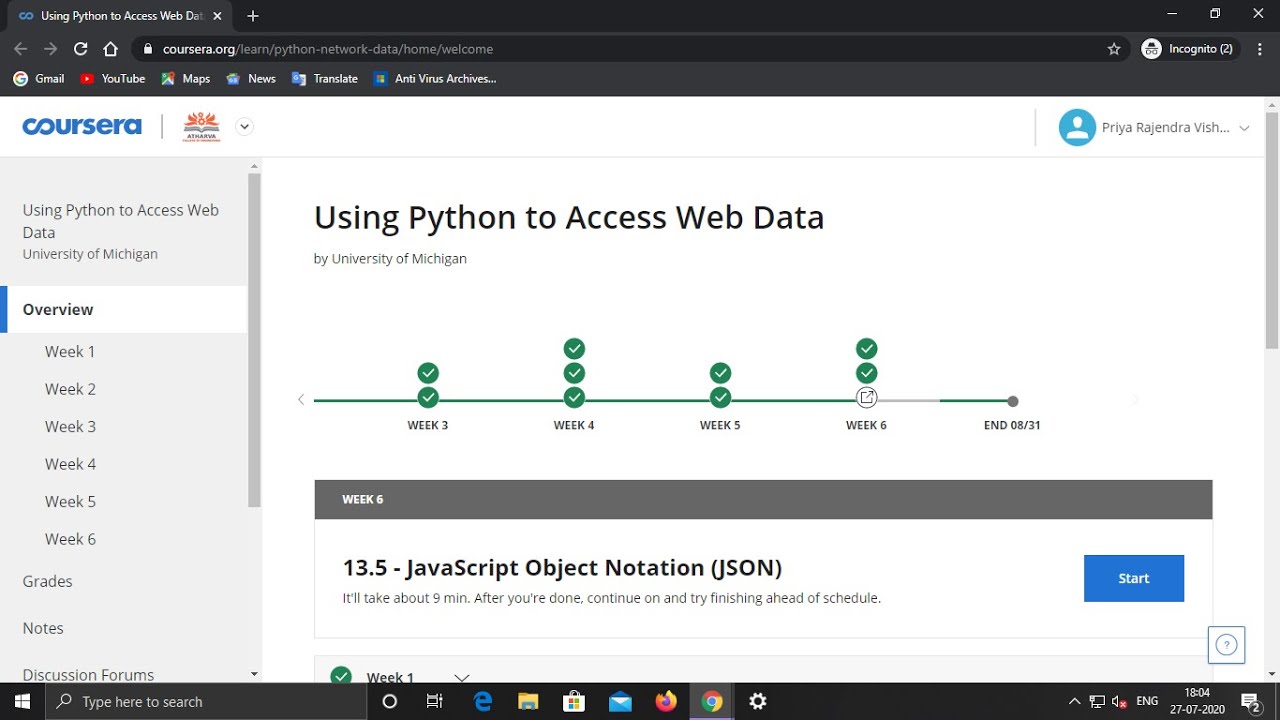The height and width of the screenshot is (720, 1280).
Task: Open Mail app from taskbar
Action: coord(620,701)
